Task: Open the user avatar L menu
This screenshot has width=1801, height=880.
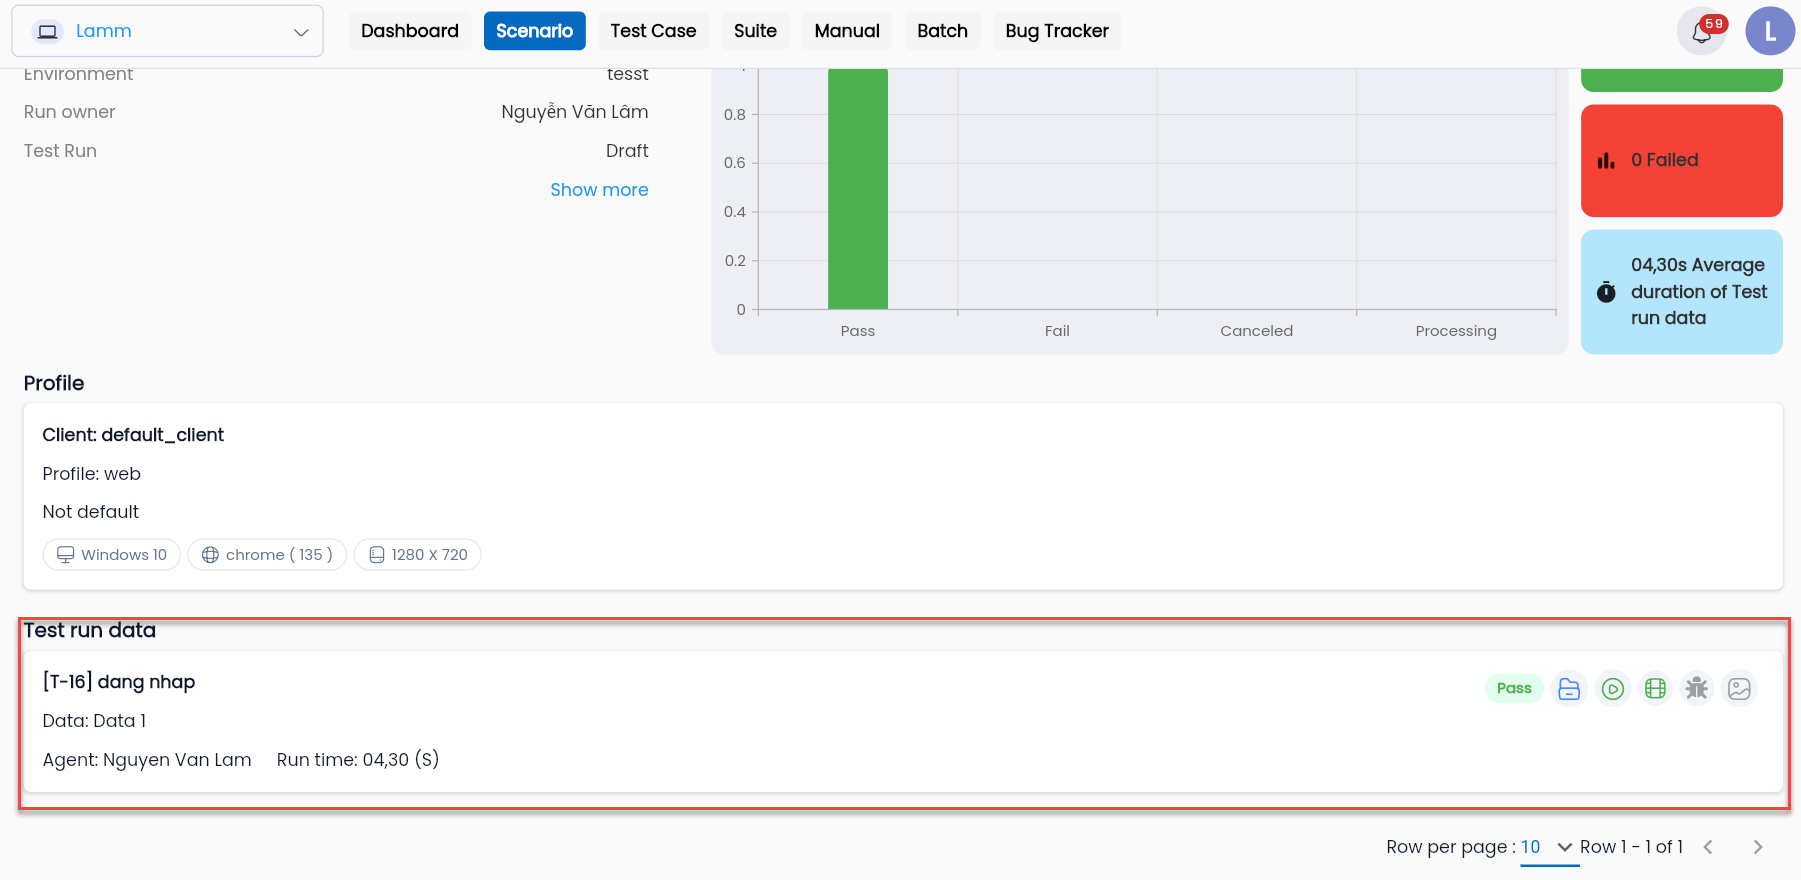Action: point(1770,31)
